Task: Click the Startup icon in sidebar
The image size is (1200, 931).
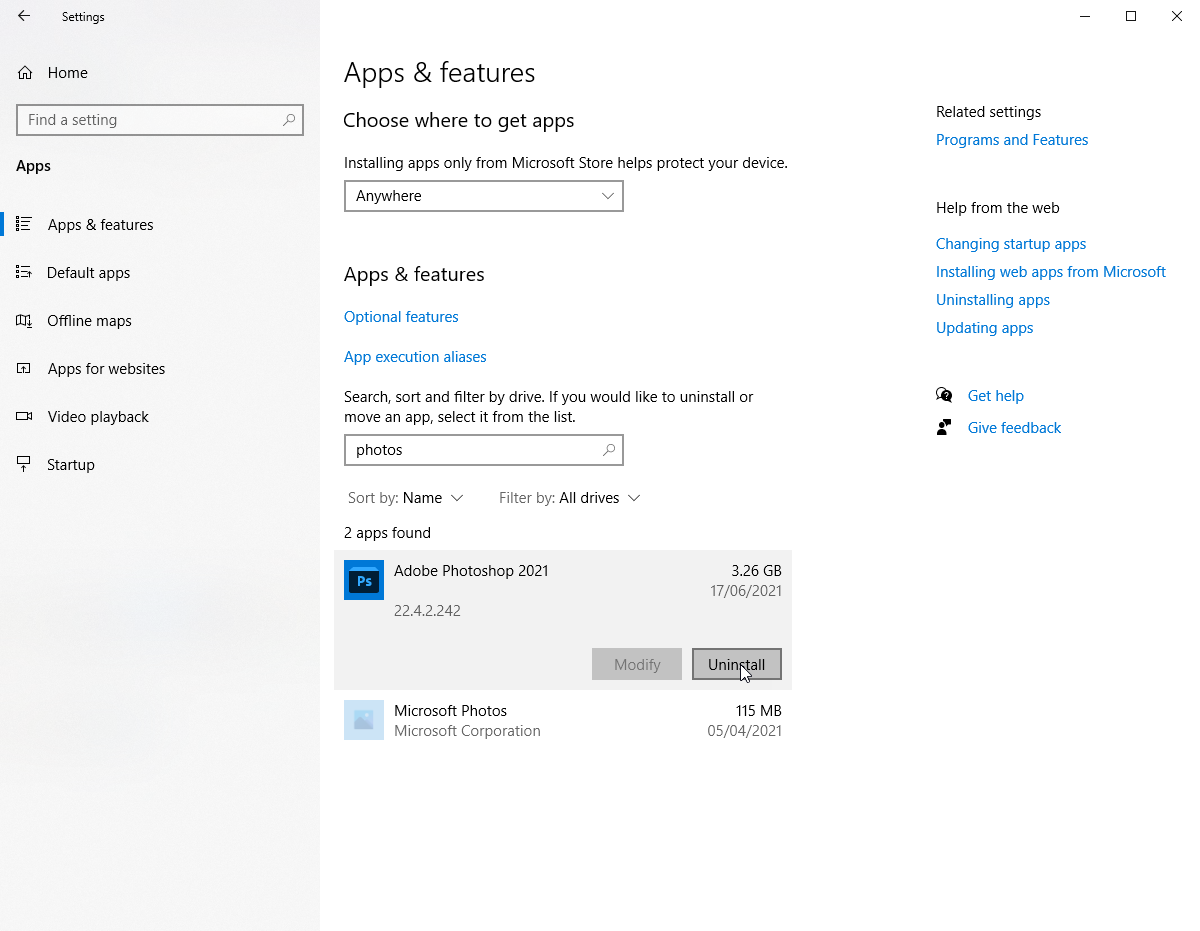Action: tap(25, 464)
